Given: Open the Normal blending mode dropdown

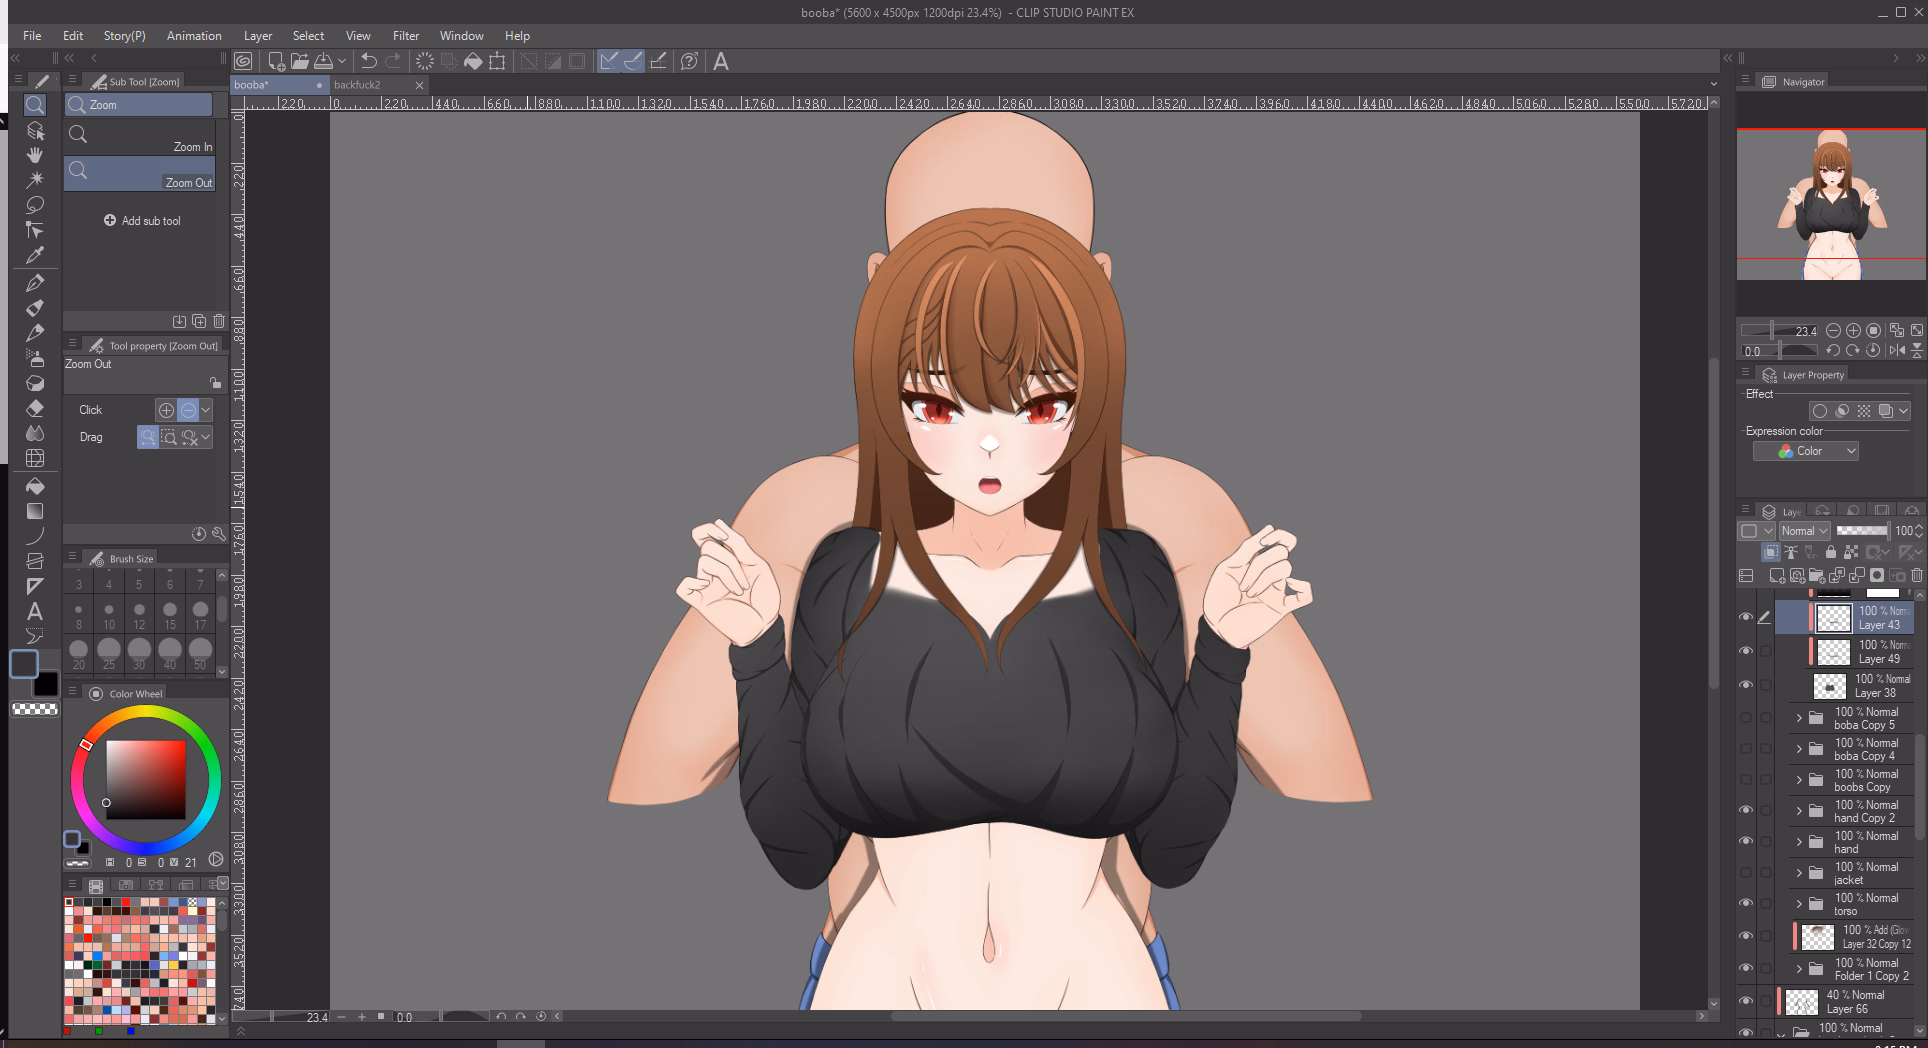Looking at the screenshot, I should pos(1804,531).
